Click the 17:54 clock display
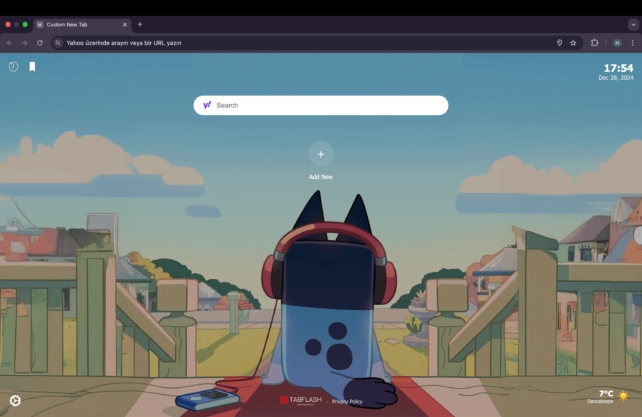Screen dimensions: 642x417 (x=618, y=68)
